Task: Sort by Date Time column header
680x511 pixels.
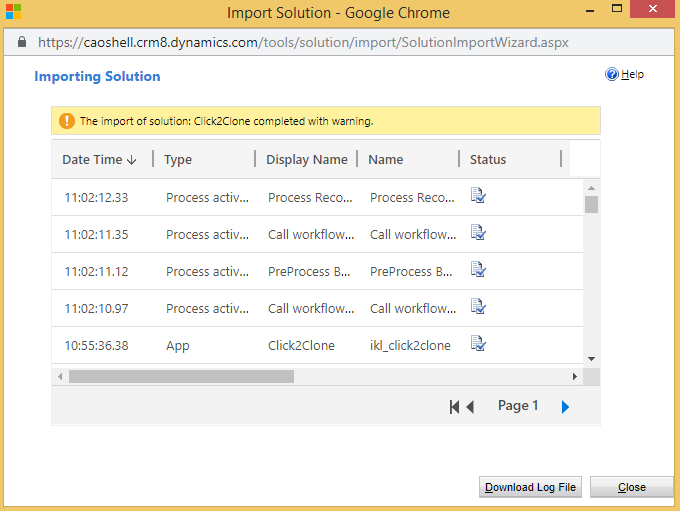Action: coord(99,160)
